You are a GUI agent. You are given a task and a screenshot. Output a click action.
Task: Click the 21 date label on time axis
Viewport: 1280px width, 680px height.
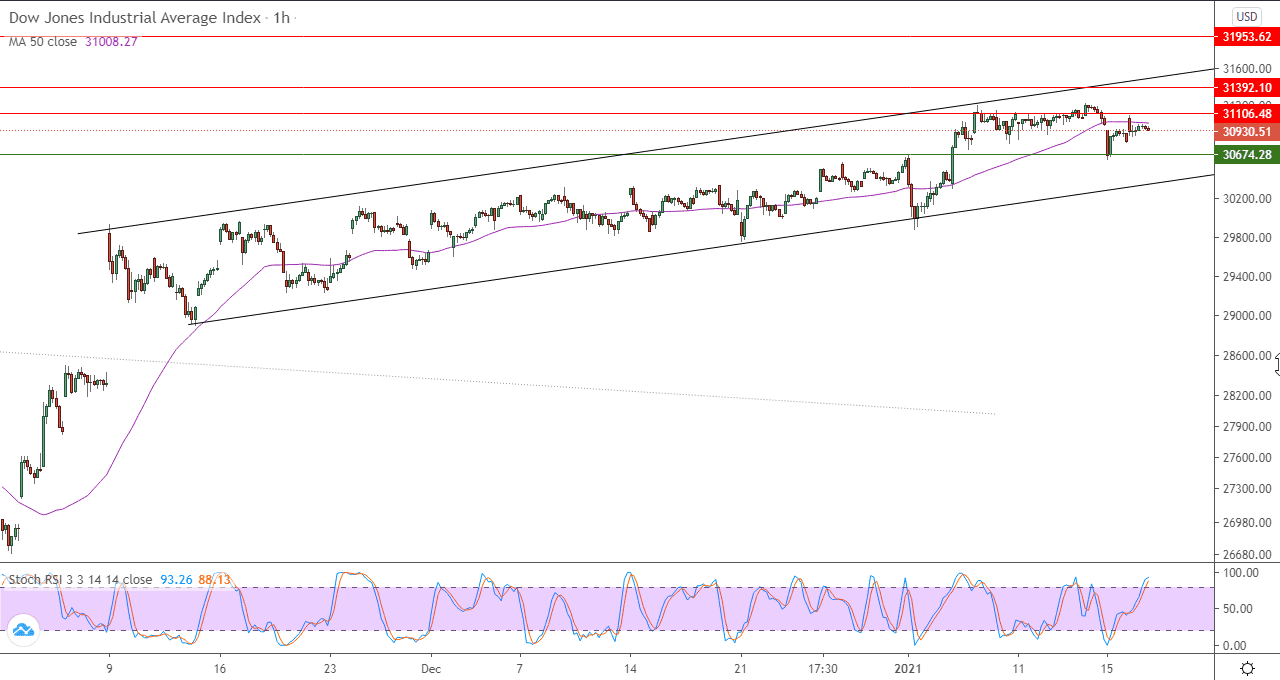739,667
